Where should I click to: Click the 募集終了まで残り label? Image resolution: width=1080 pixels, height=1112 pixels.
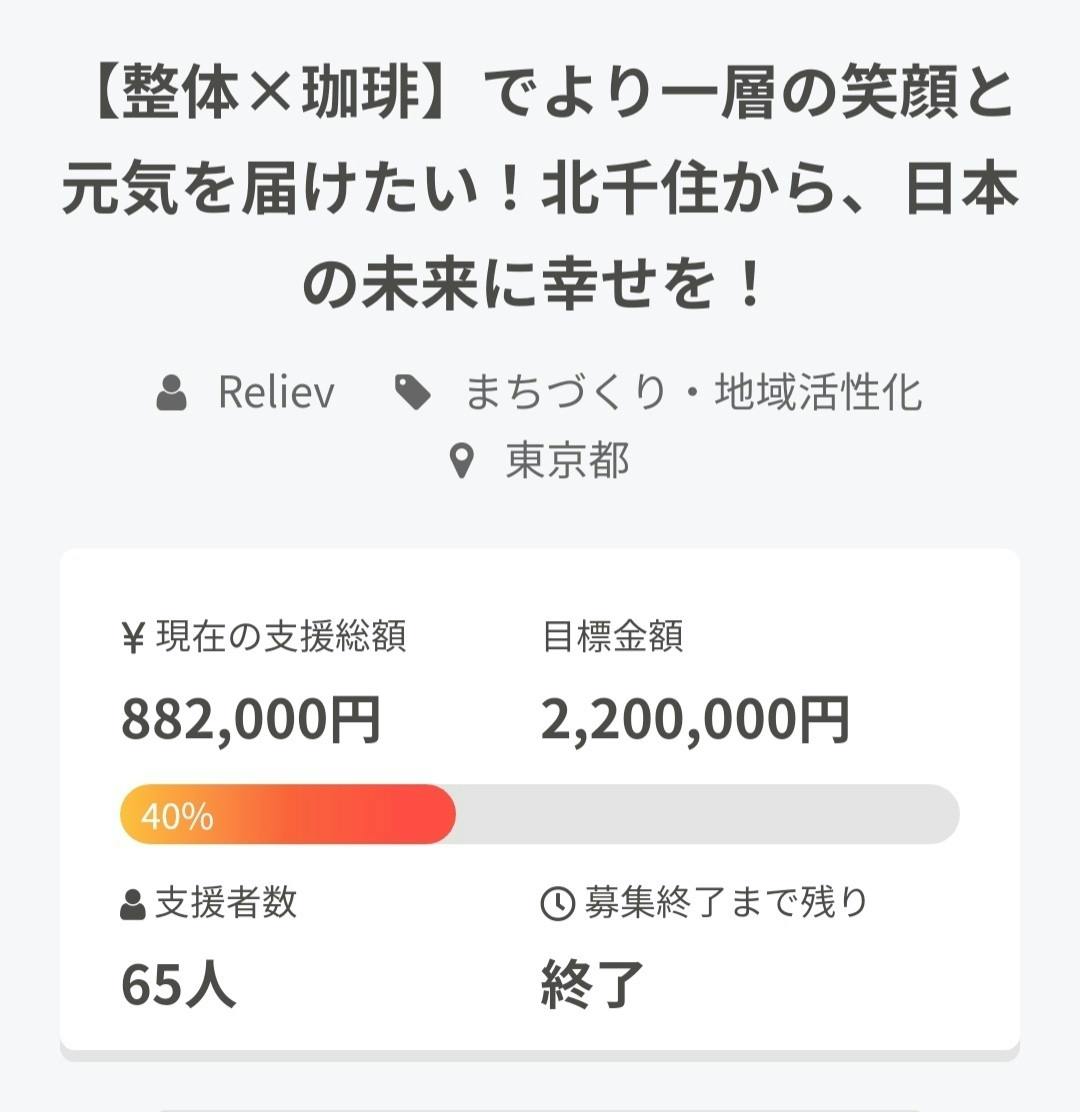(x=727, y=903)
